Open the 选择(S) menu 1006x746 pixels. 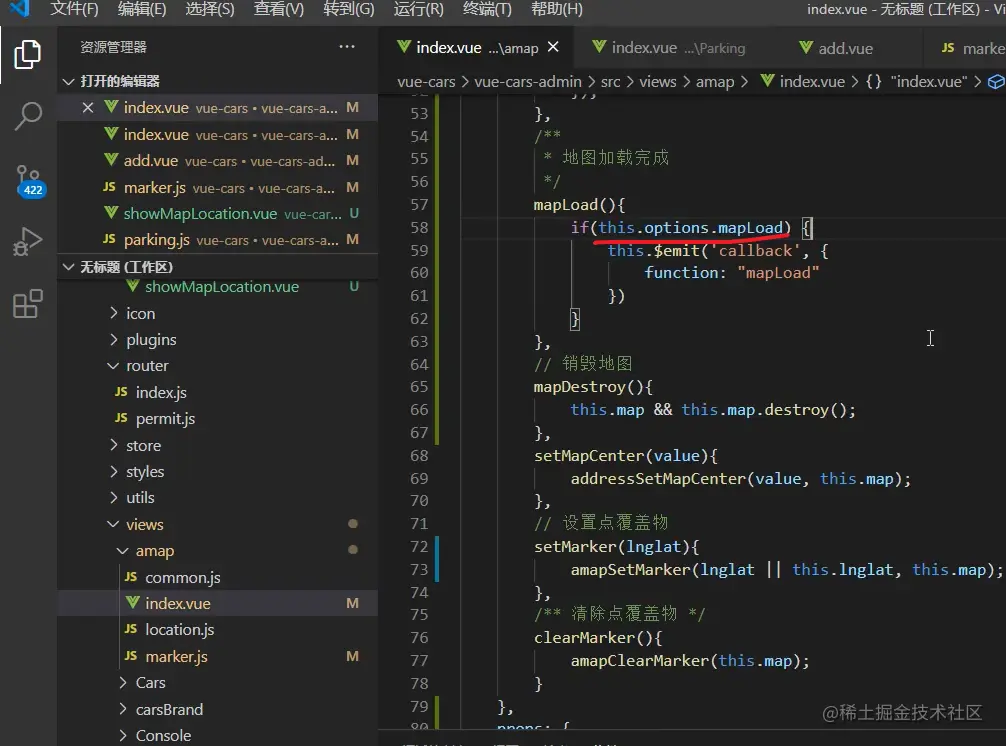pos(210,9)
